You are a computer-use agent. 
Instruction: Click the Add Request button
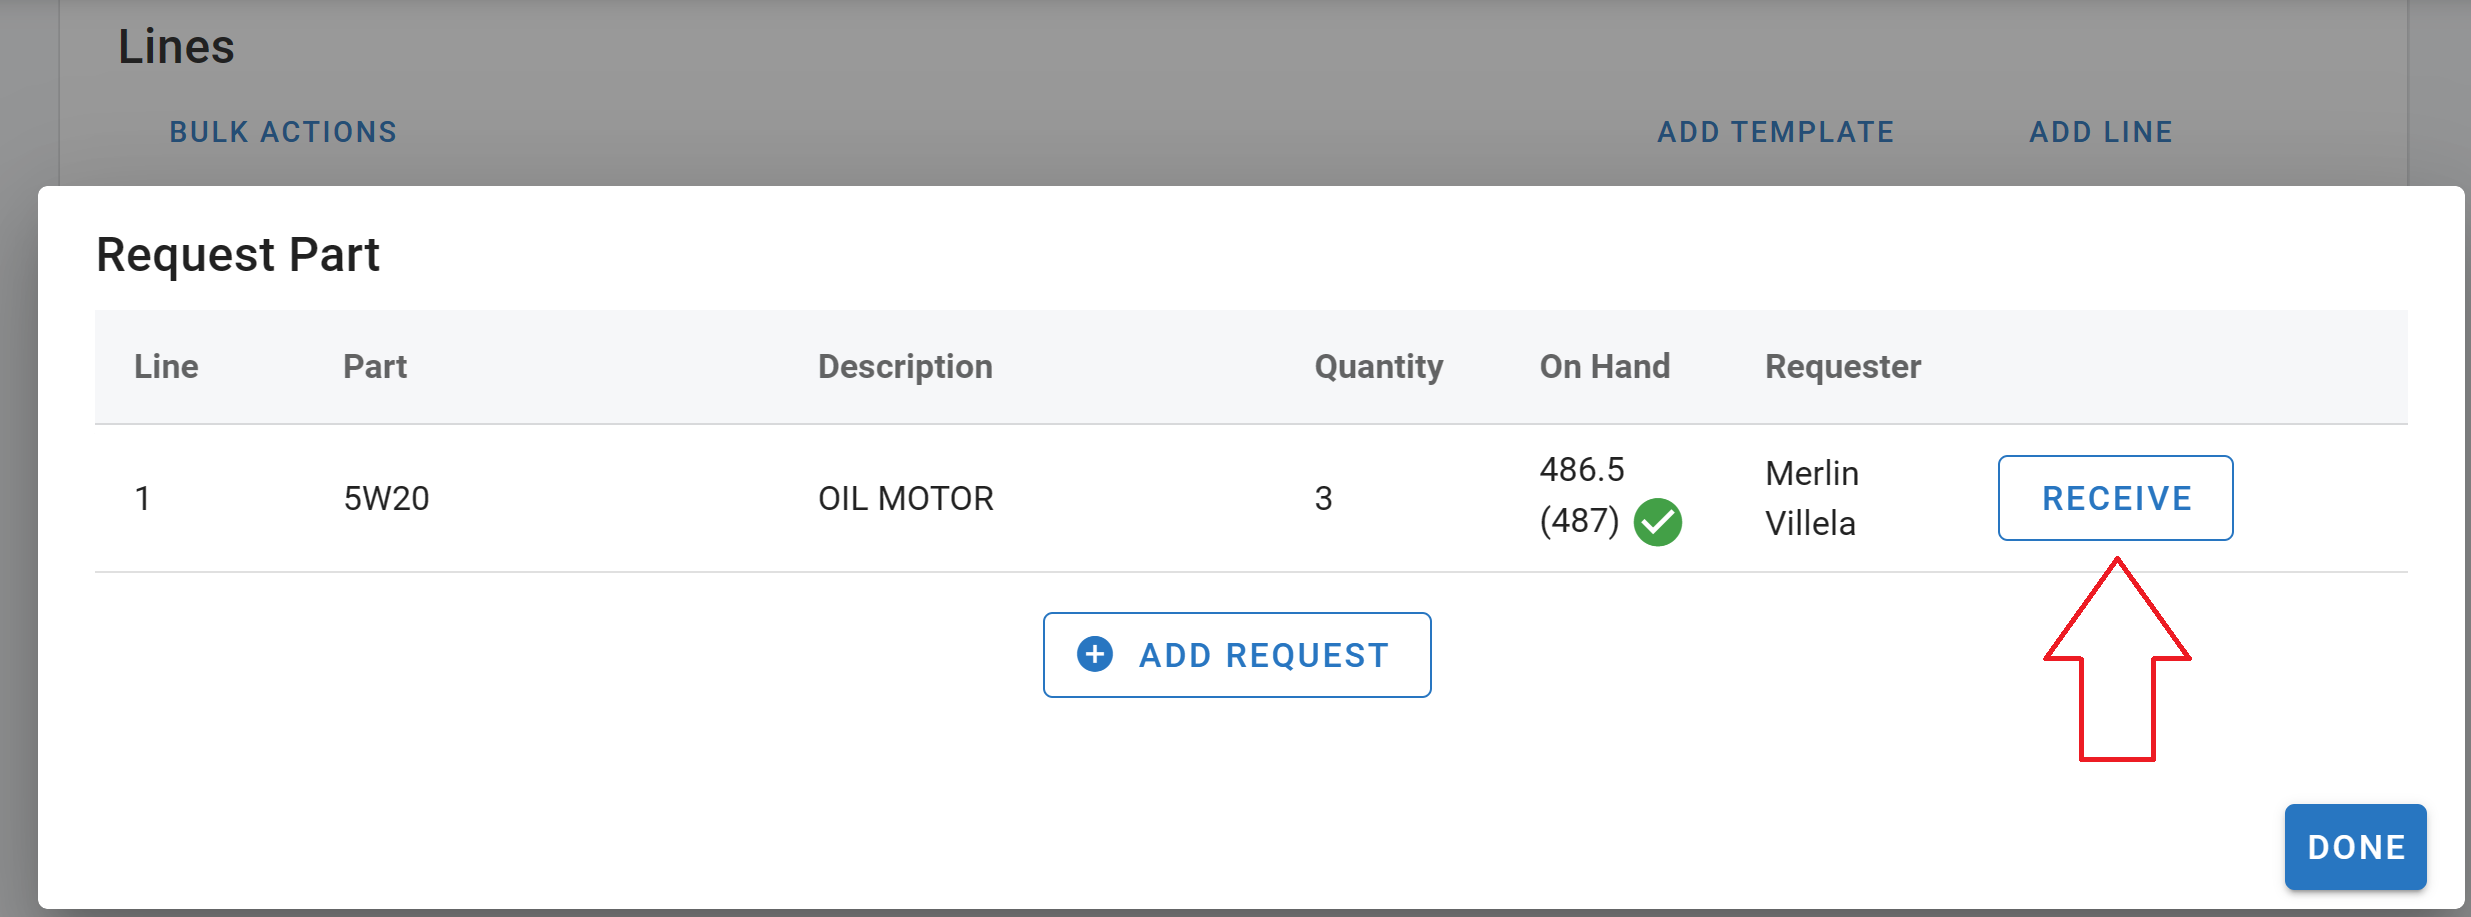[1237, 655]
